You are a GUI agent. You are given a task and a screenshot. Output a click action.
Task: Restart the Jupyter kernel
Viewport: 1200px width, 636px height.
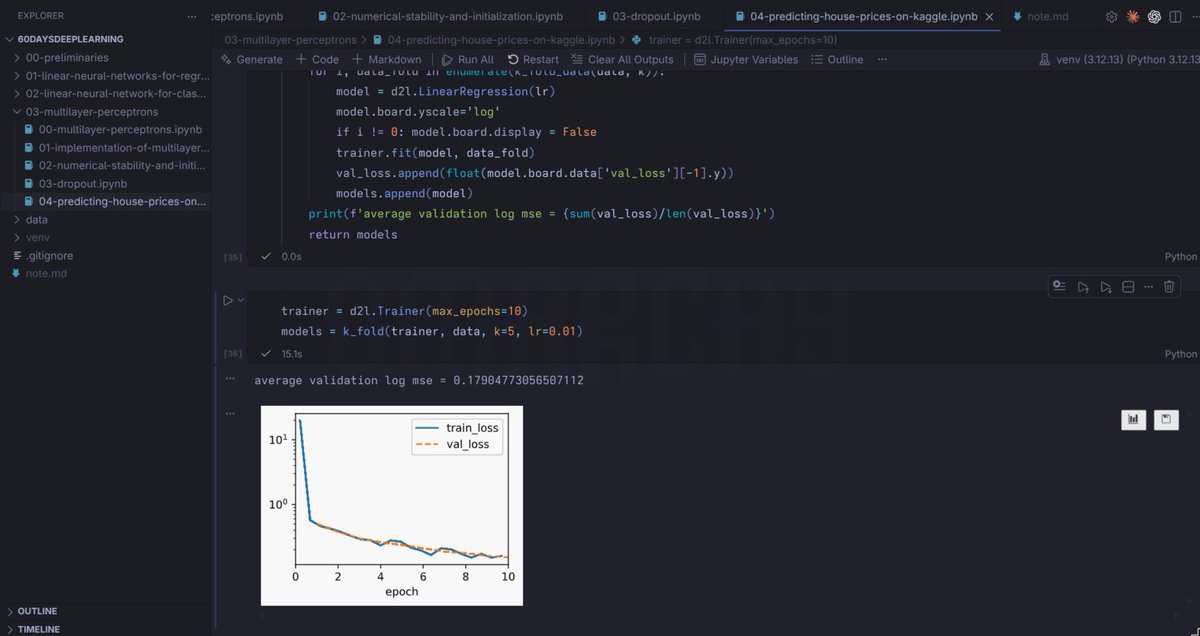[x=531, y=59]
